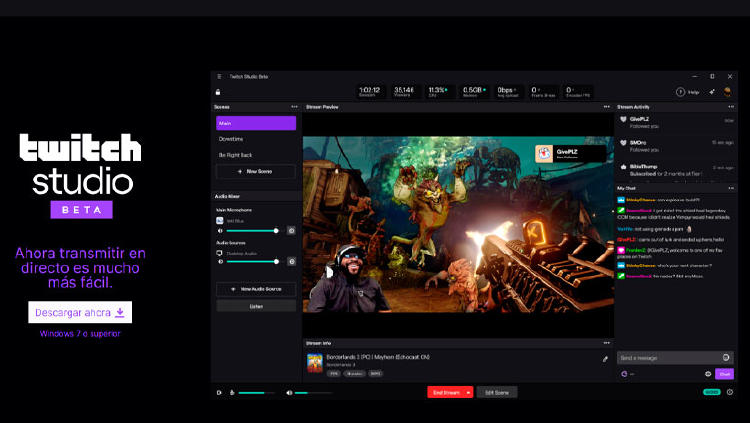Click BitisThump Subscribed activity entry
The height and width of the screenshot is (423, 750).
pyautogui.click(x=676, y=170)
